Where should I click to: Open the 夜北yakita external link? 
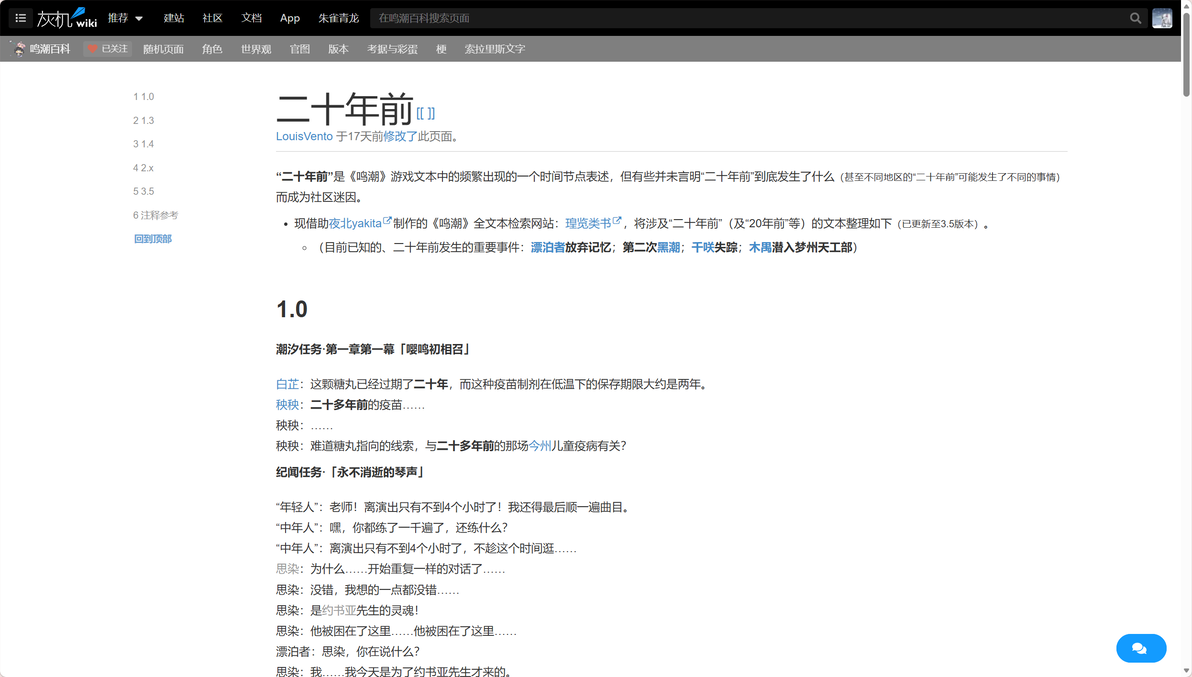(360, 223)
